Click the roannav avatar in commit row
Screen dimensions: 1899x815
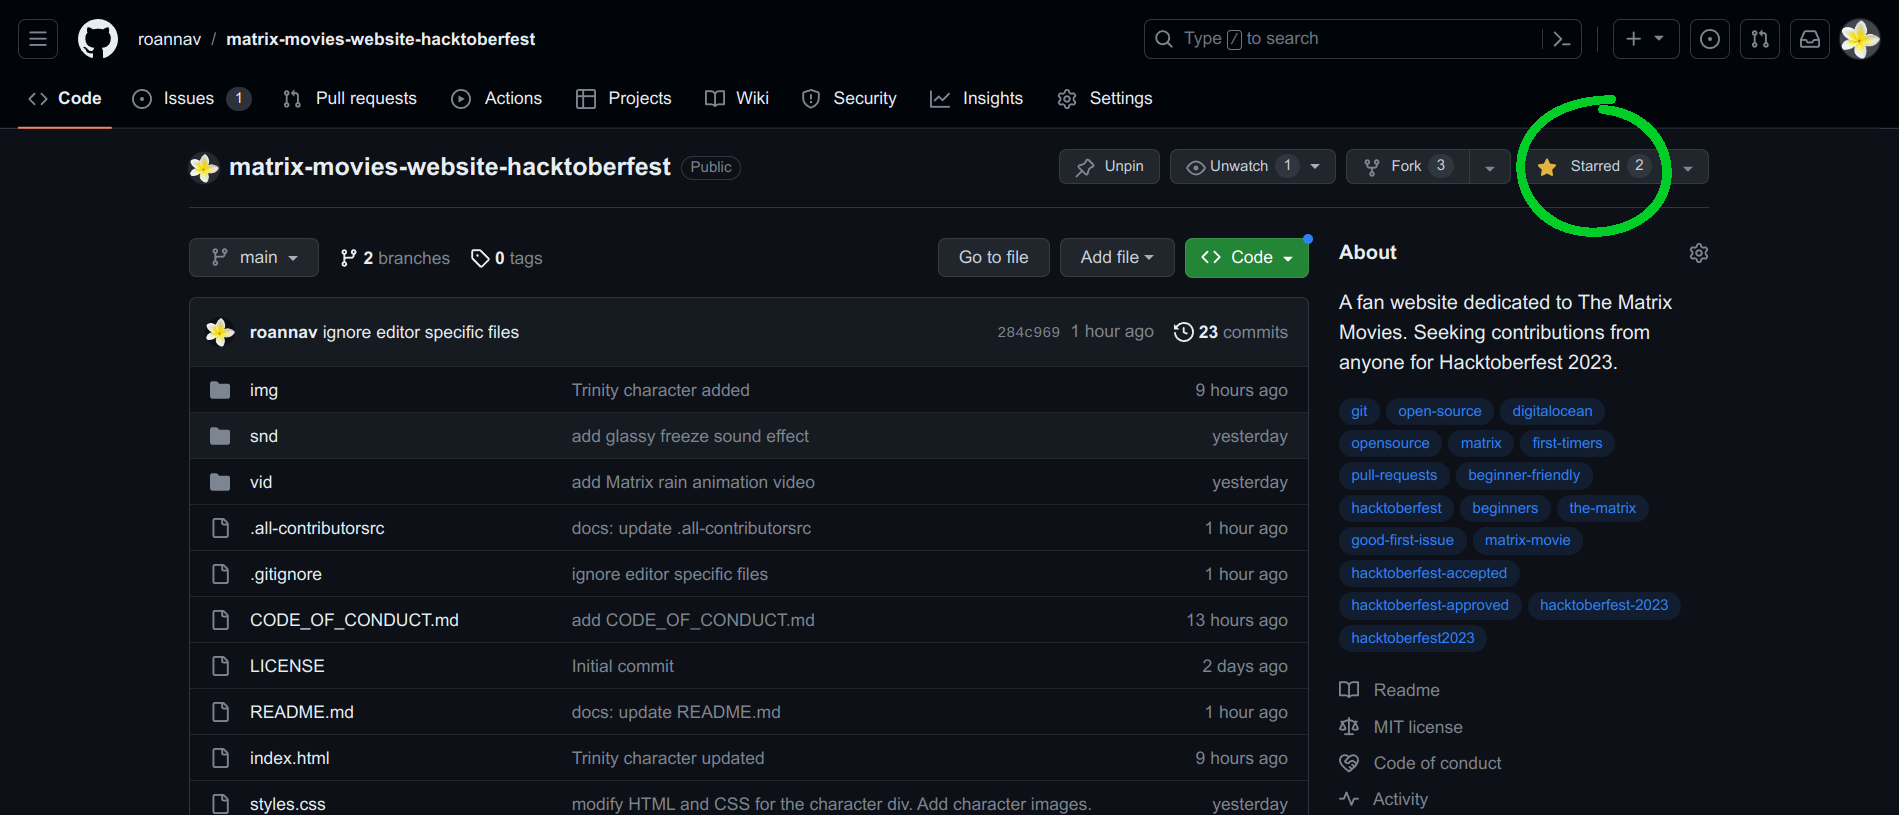220,332
